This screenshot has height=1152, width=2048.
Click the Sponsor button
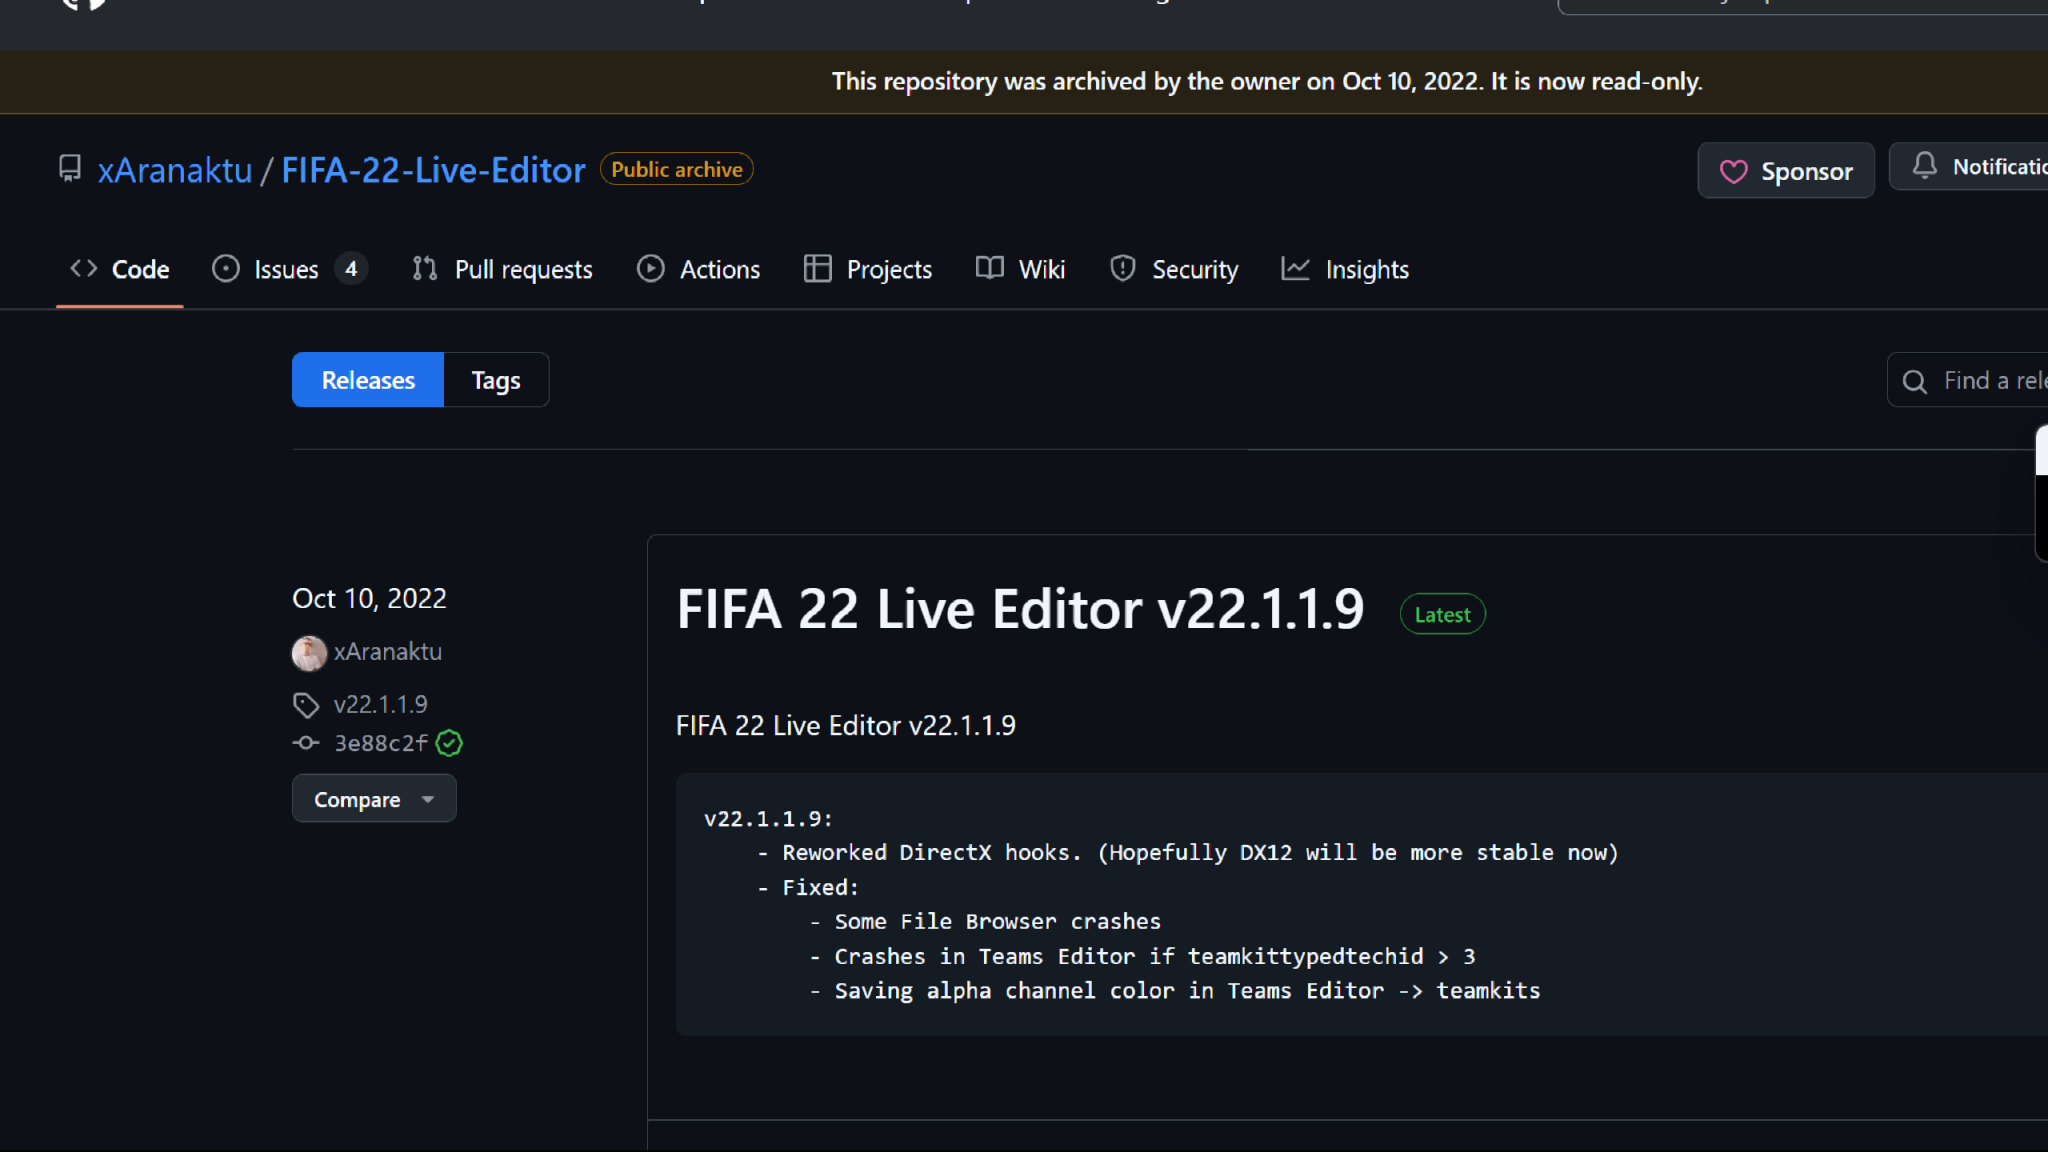(x=1786, y=171)
